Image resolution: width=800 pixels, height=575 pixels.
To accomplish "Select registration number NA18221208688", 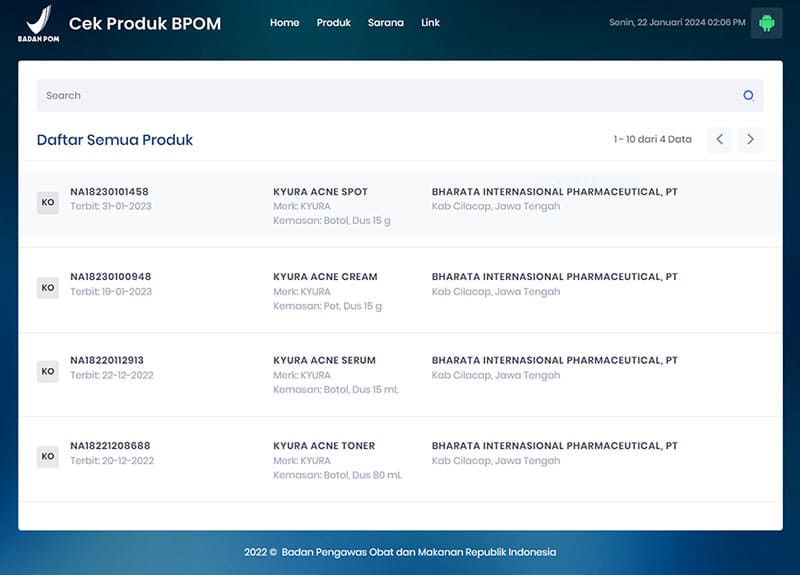I will pyautogui.click(x=110, y=445).
